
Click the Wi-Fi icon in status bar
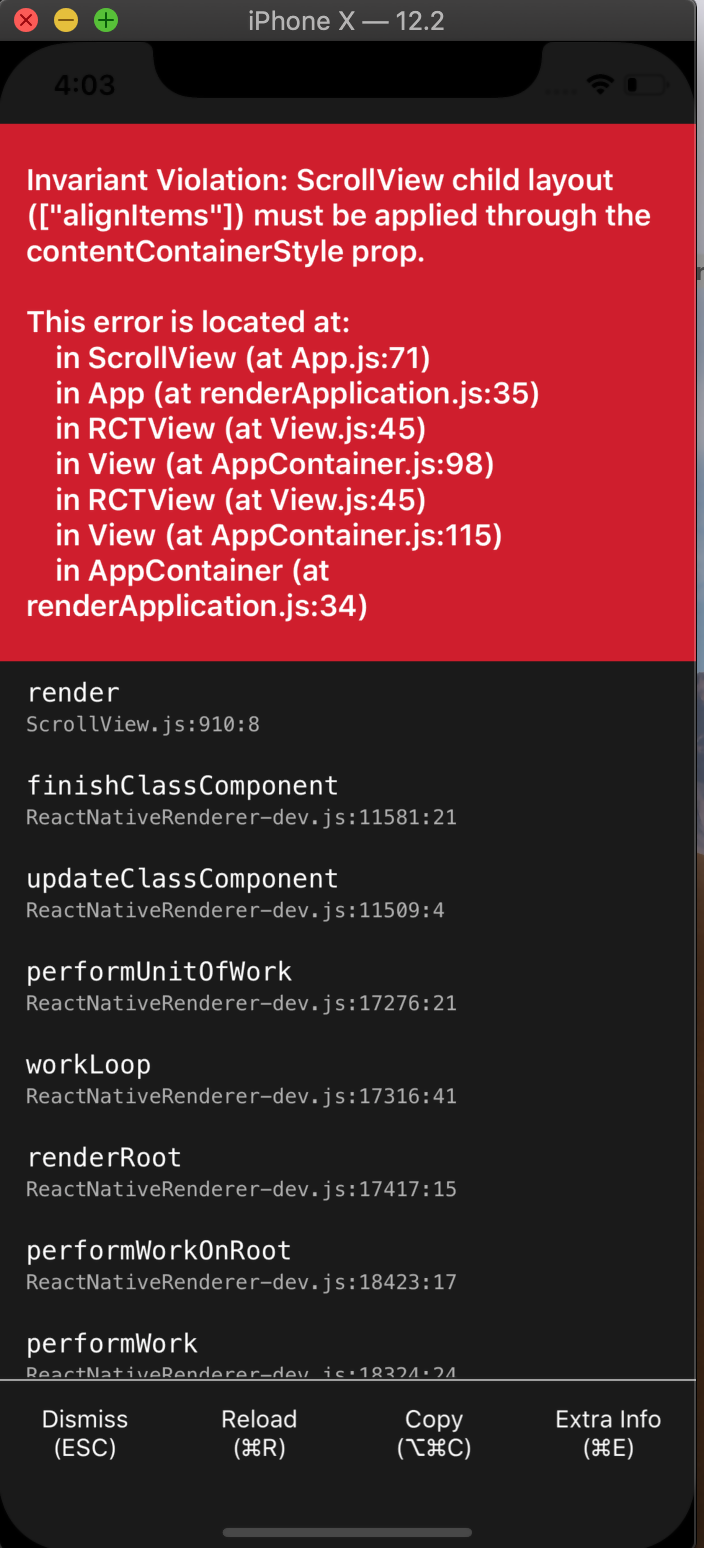pyautogui.click(x=601, y=85)
